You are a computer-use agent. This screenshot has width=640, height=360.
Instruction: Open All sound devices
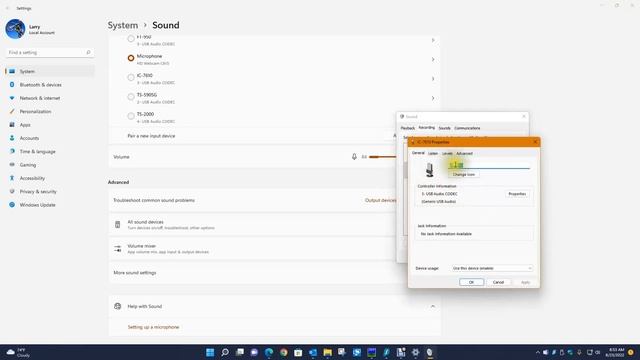click(x=253, y=225)
